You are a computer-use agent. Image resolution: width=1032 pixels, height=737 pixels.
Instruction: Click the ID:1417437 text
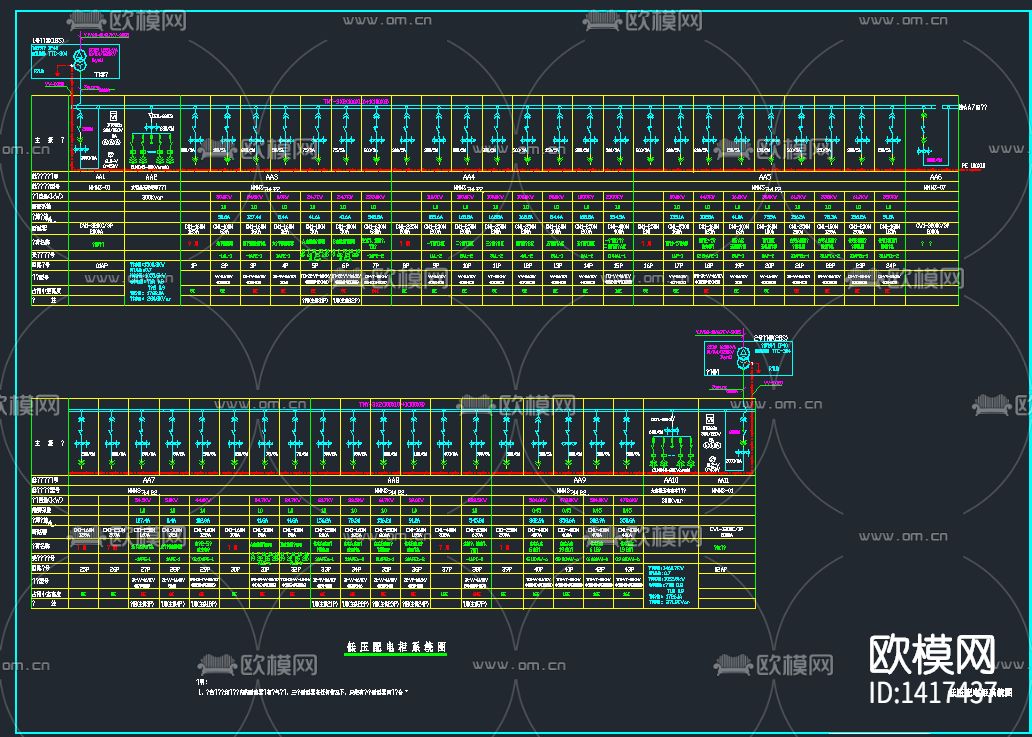click(x=932, y=693)
